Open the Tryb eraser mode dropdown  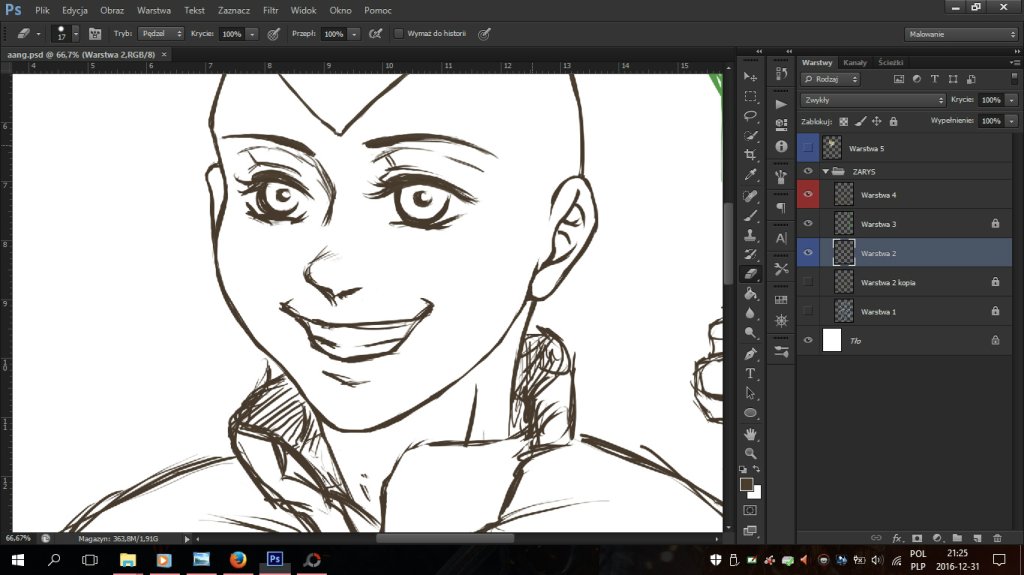[161, 33]
